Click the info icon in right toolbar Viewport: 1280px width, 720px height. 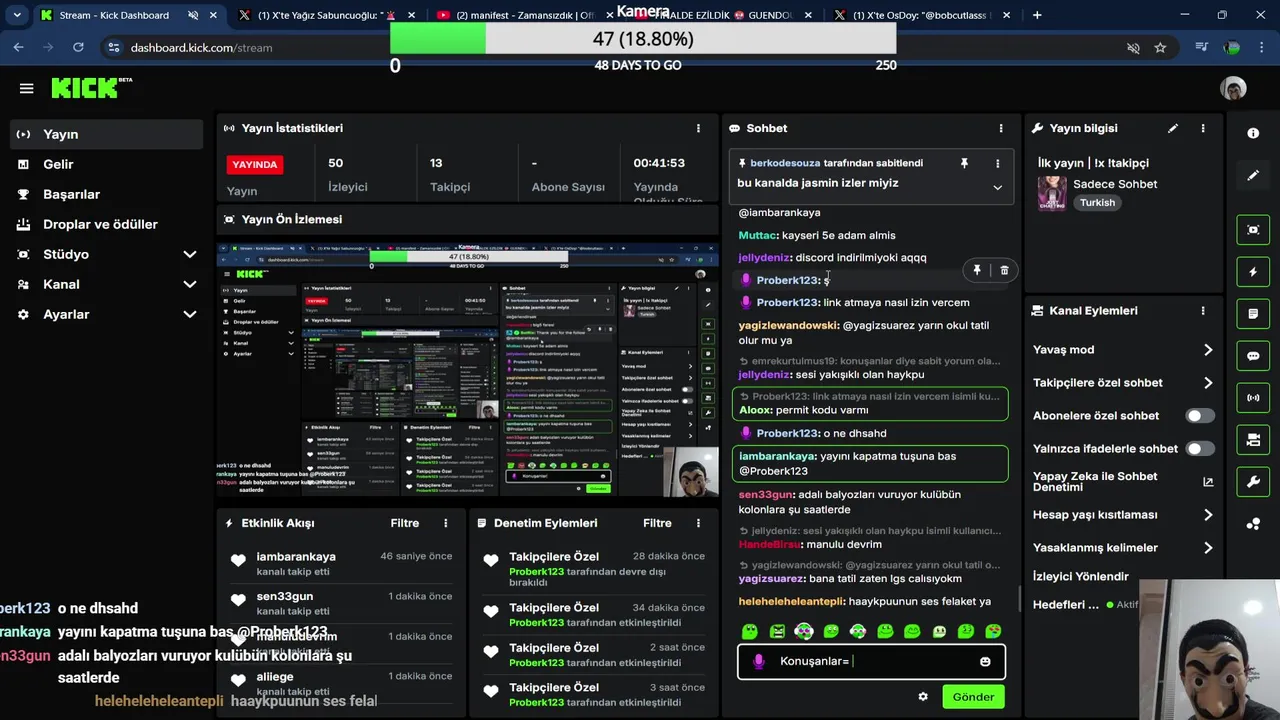tap(1253, 133)
